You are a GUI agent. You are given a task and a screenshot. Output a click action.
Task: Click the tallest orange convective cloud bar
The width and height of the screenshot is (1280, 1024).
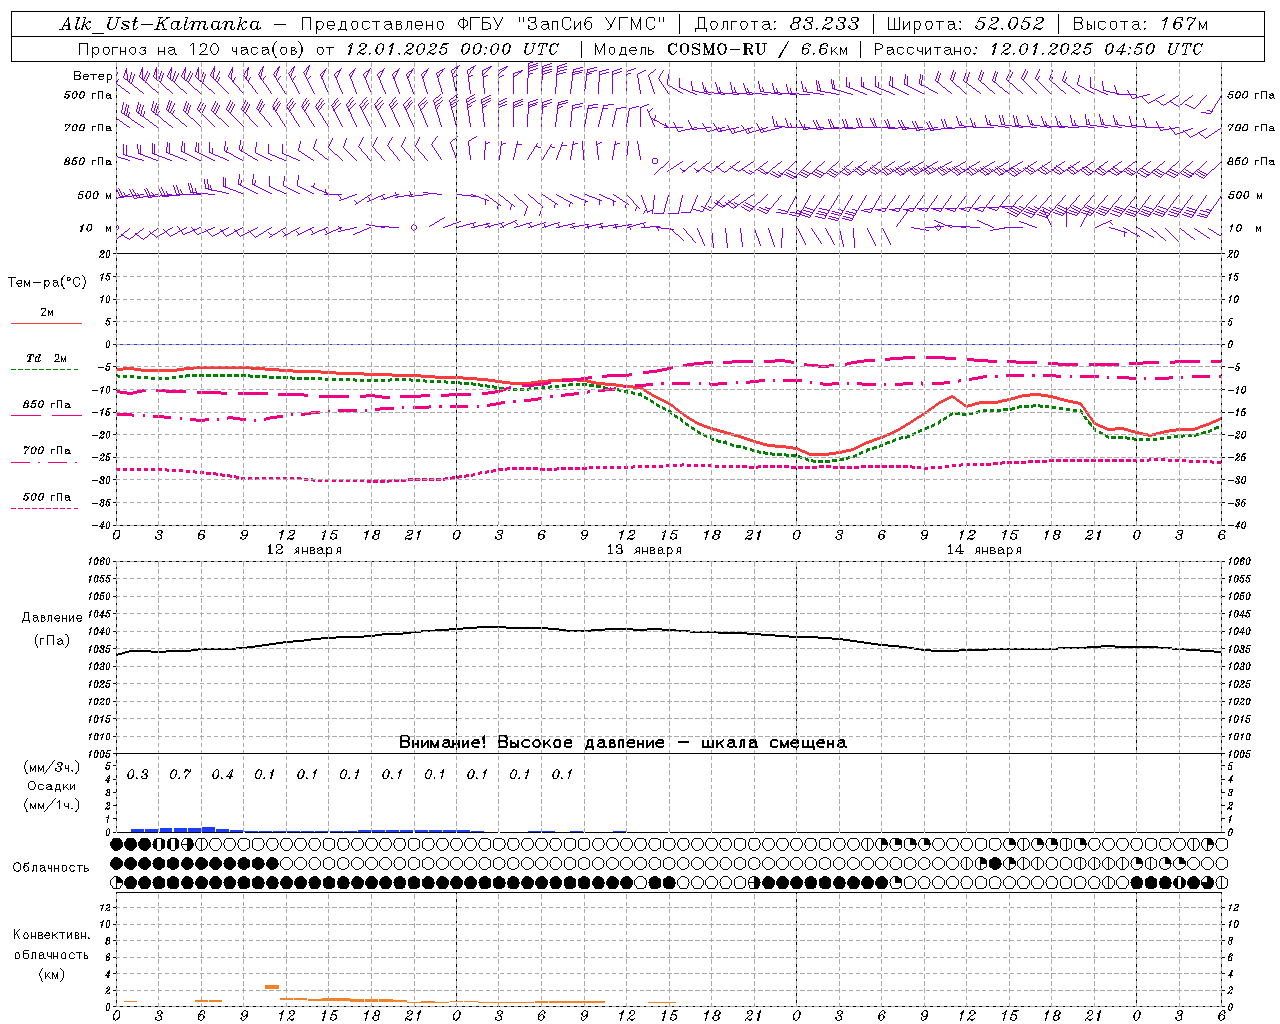(x=272, y=987)
